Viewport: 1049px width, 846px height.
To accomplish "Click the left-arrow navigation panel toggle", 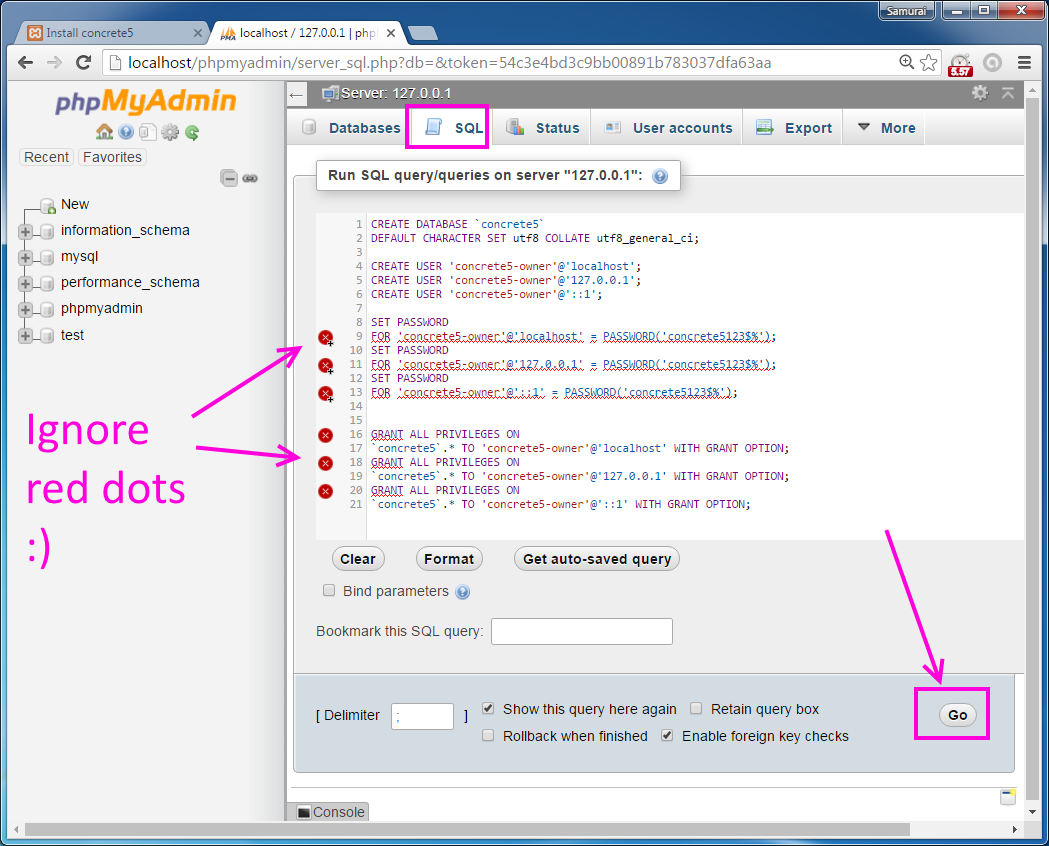I will [296, 95].
